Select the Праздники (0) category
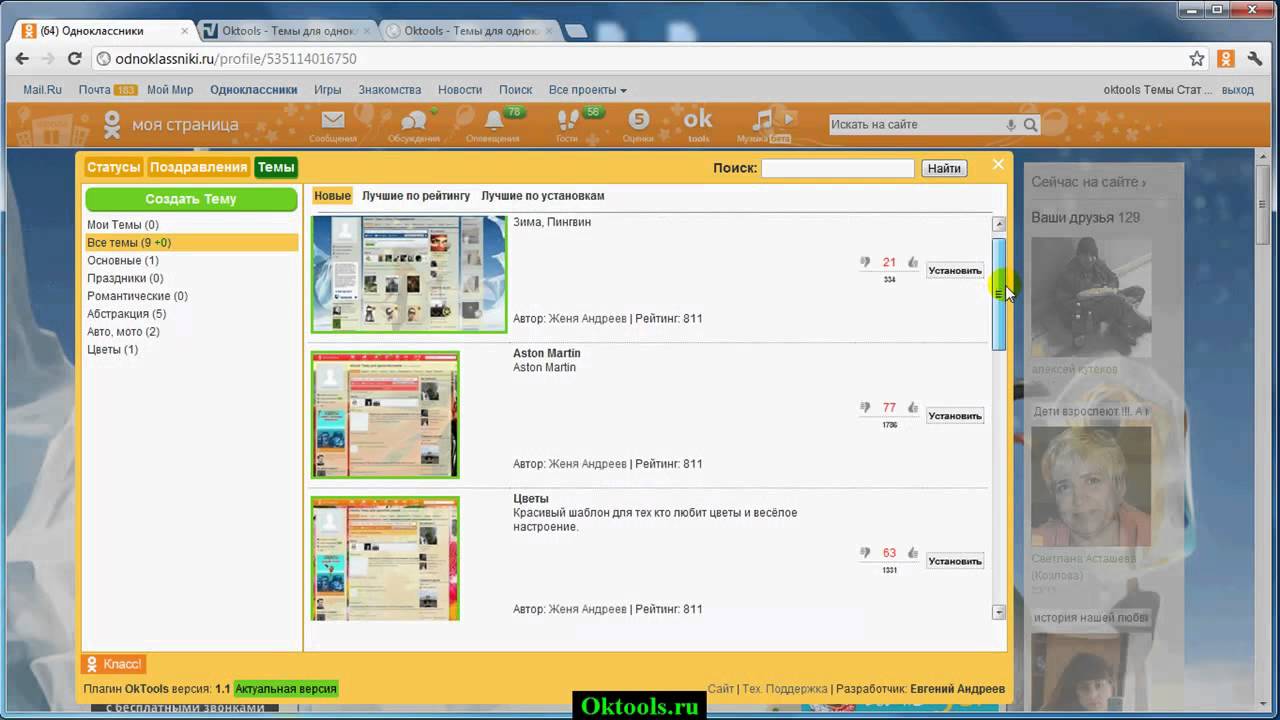This screenshot has width=1280, height=720. (125, 278)
